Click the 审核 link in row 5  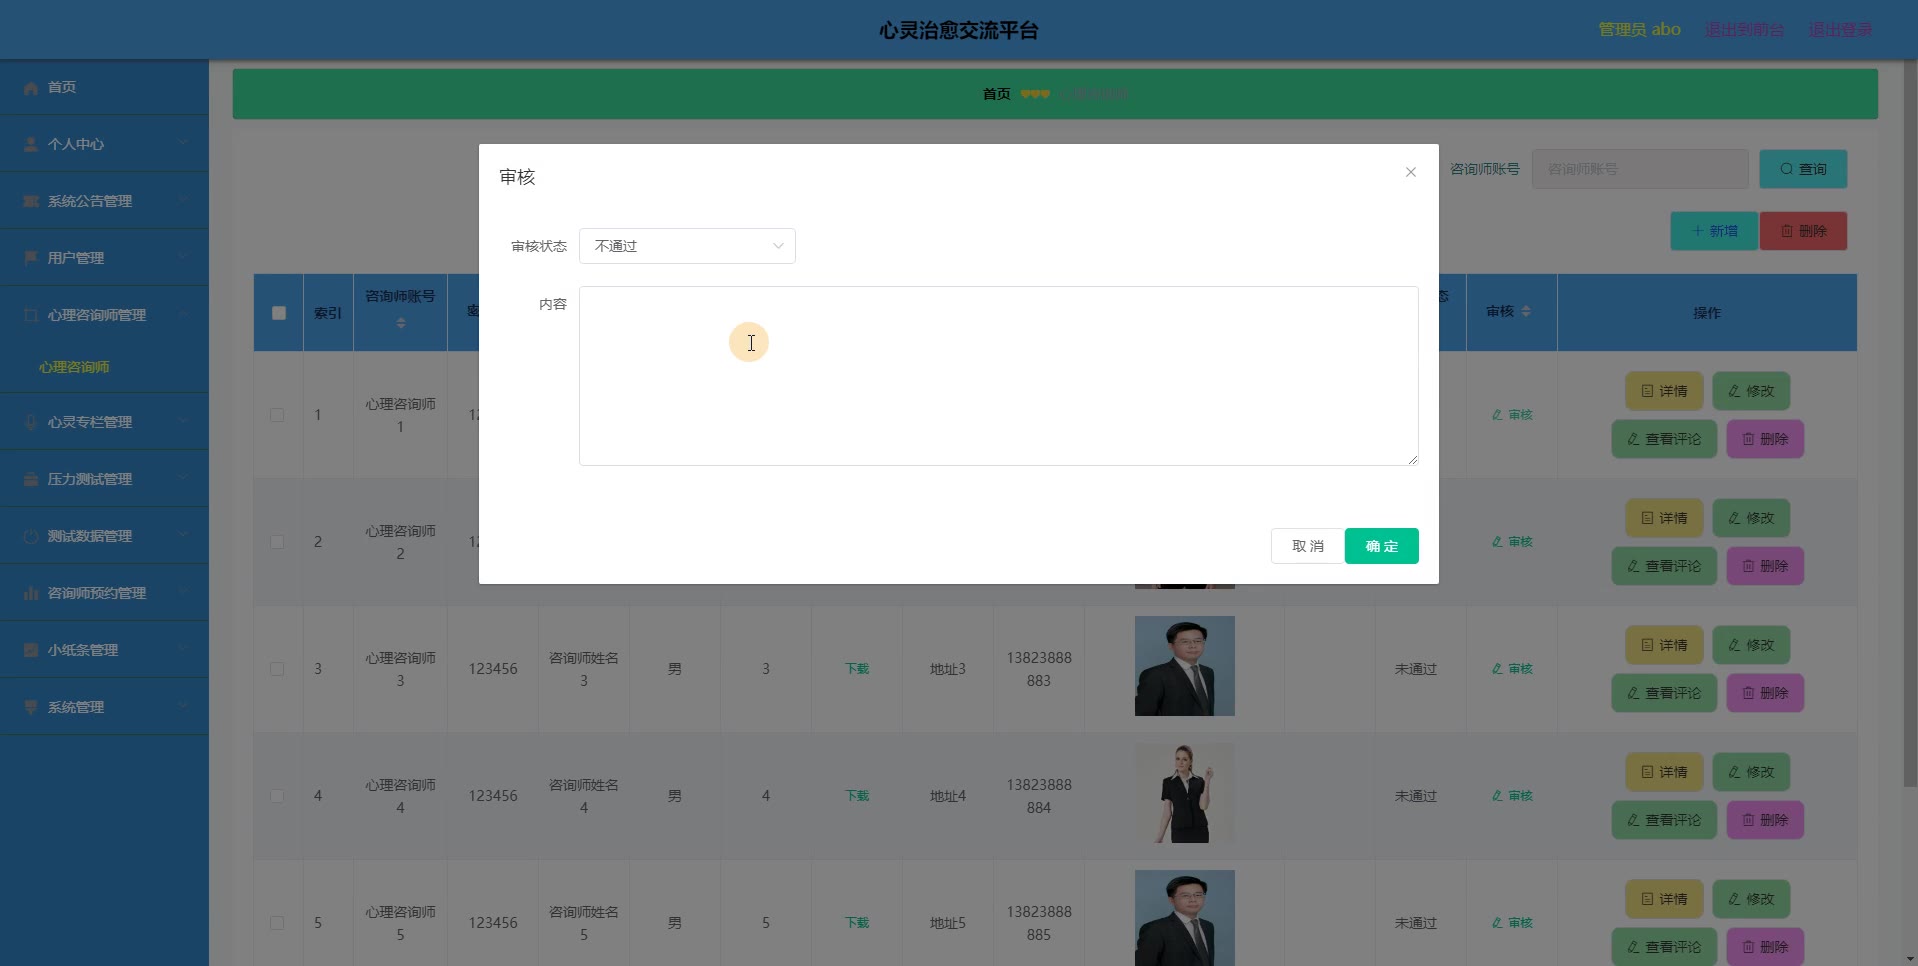(x=1512, y=923)
